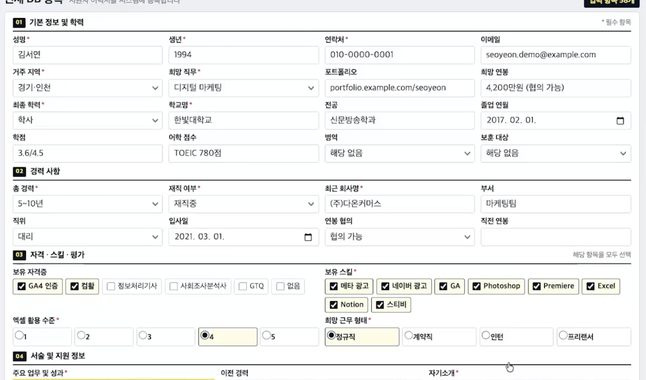Click the 이메일 email field
Image resolution: width=646 pixels, height=380 pixels.
click(x=555, y=55)
